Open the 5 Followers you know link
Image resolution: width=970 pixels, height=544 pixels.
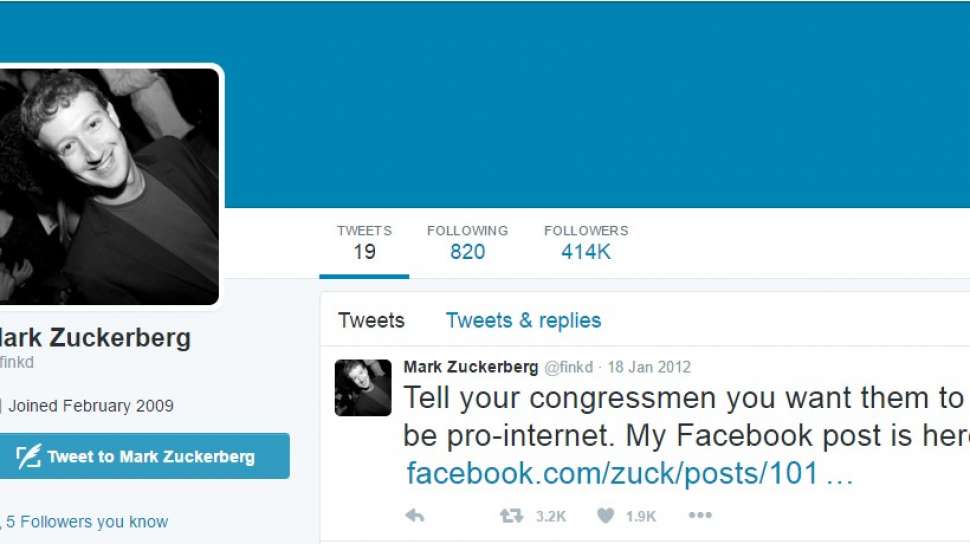[x=87, y=522]
